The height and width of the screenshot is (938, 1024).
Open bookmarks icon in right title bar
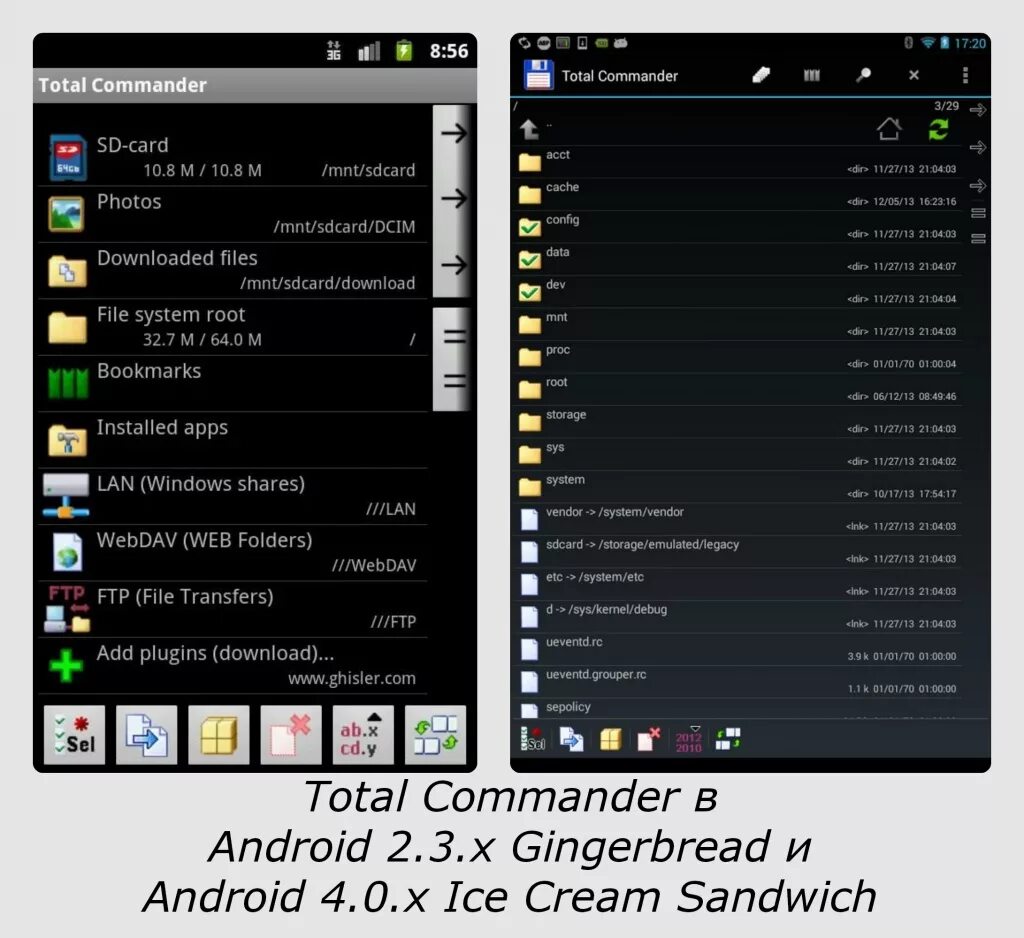point(812,75)
